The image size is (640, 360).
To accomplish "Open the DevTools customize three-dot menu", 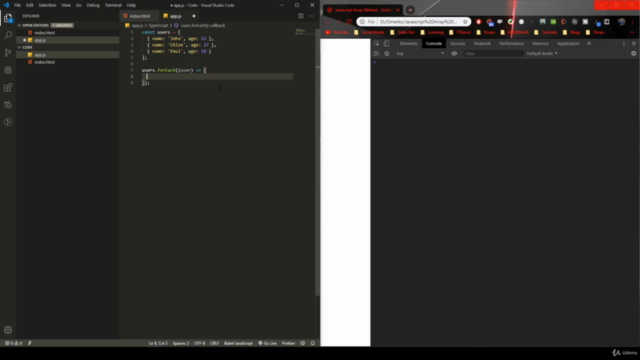I will click(624, 43).
